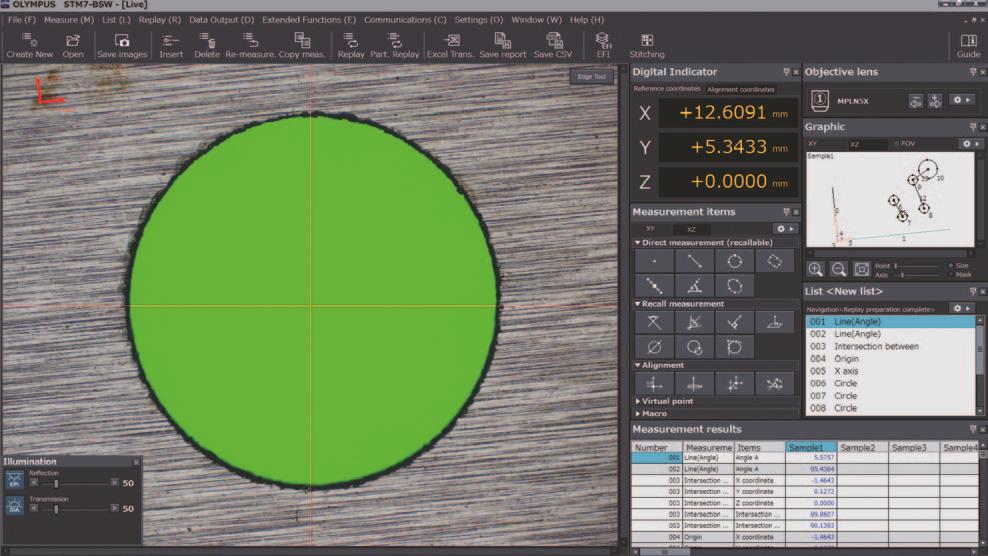Select the point direct measurement tool
The width and height of the screenshot is (988, 556).
pos(654,261)
